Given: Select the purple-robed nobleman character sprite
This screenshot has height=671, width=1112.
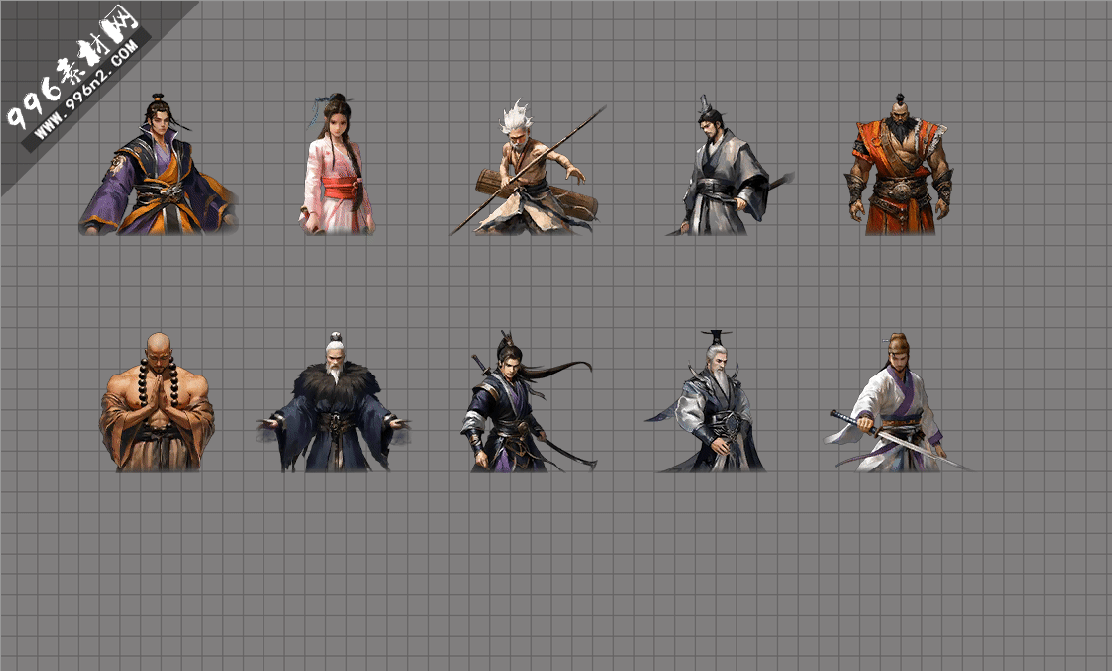Looking at the screenshot, I should (x=159, y=165).
